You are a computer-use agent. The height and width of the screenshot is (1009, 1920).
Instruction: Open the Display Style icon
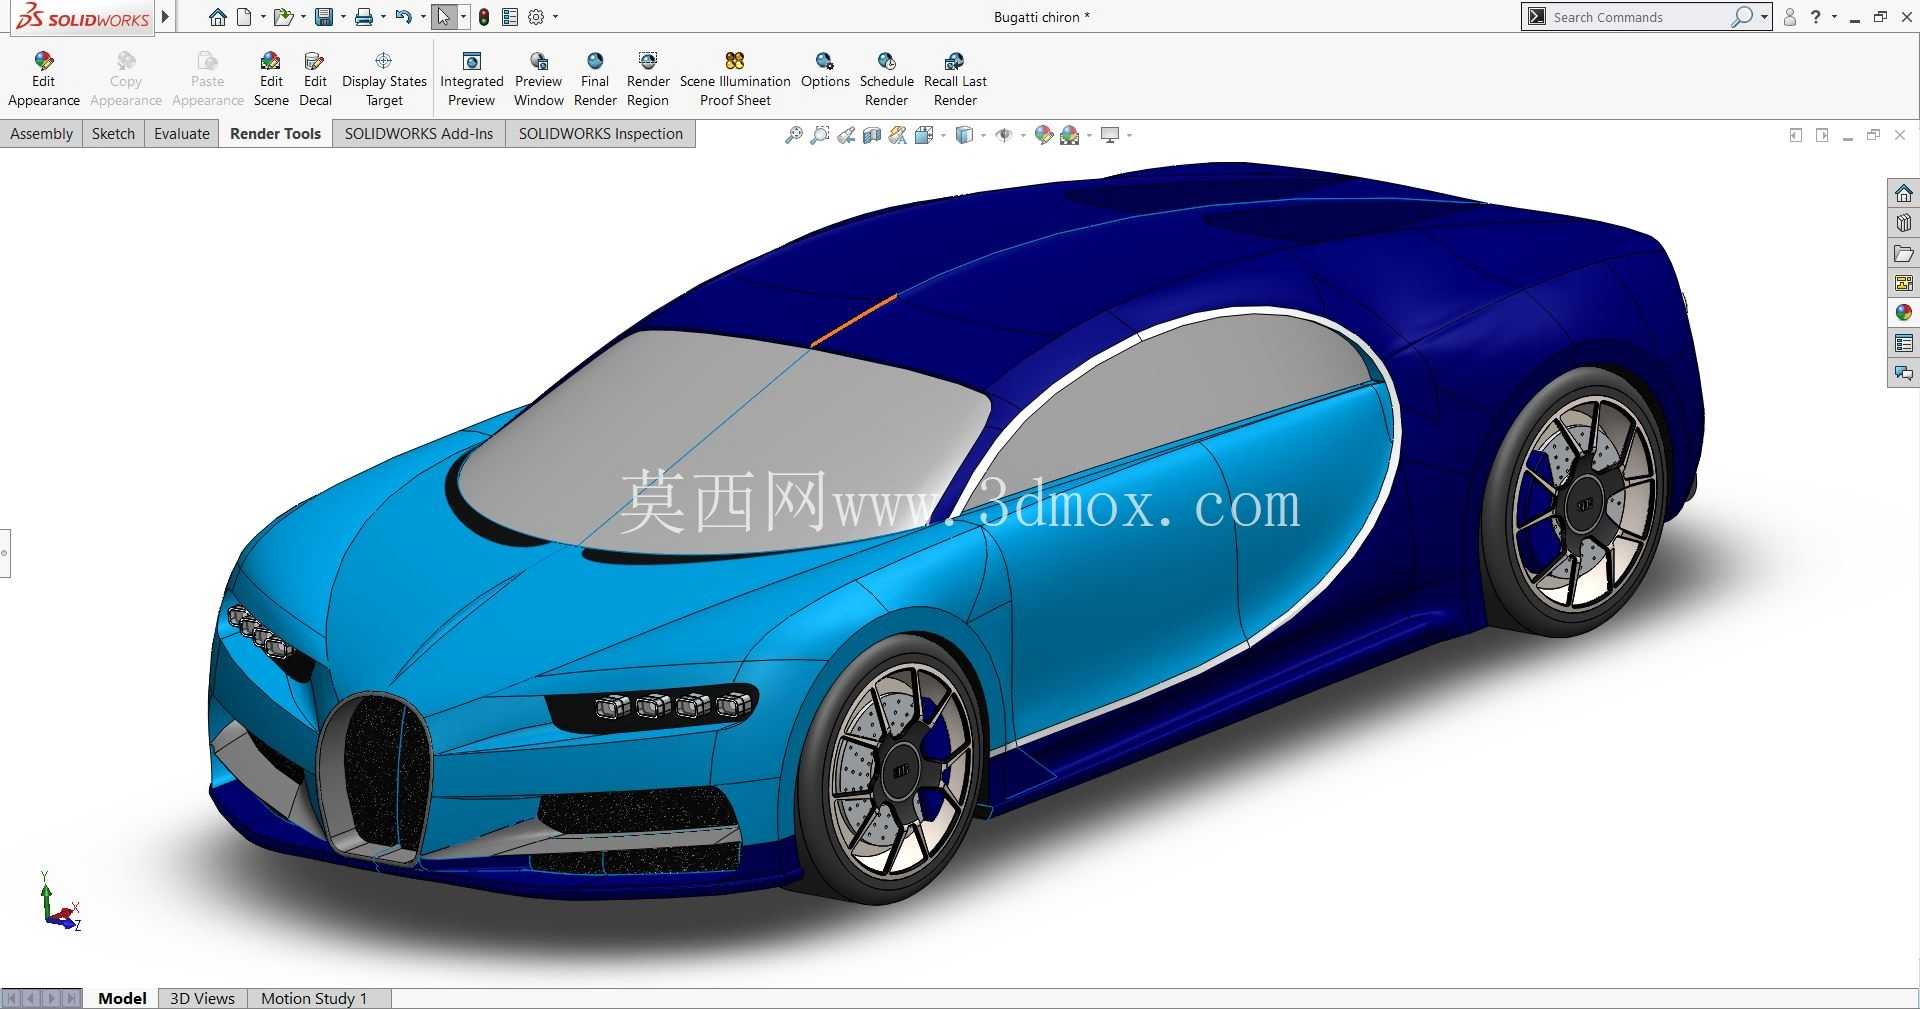[x=964, y=135]
